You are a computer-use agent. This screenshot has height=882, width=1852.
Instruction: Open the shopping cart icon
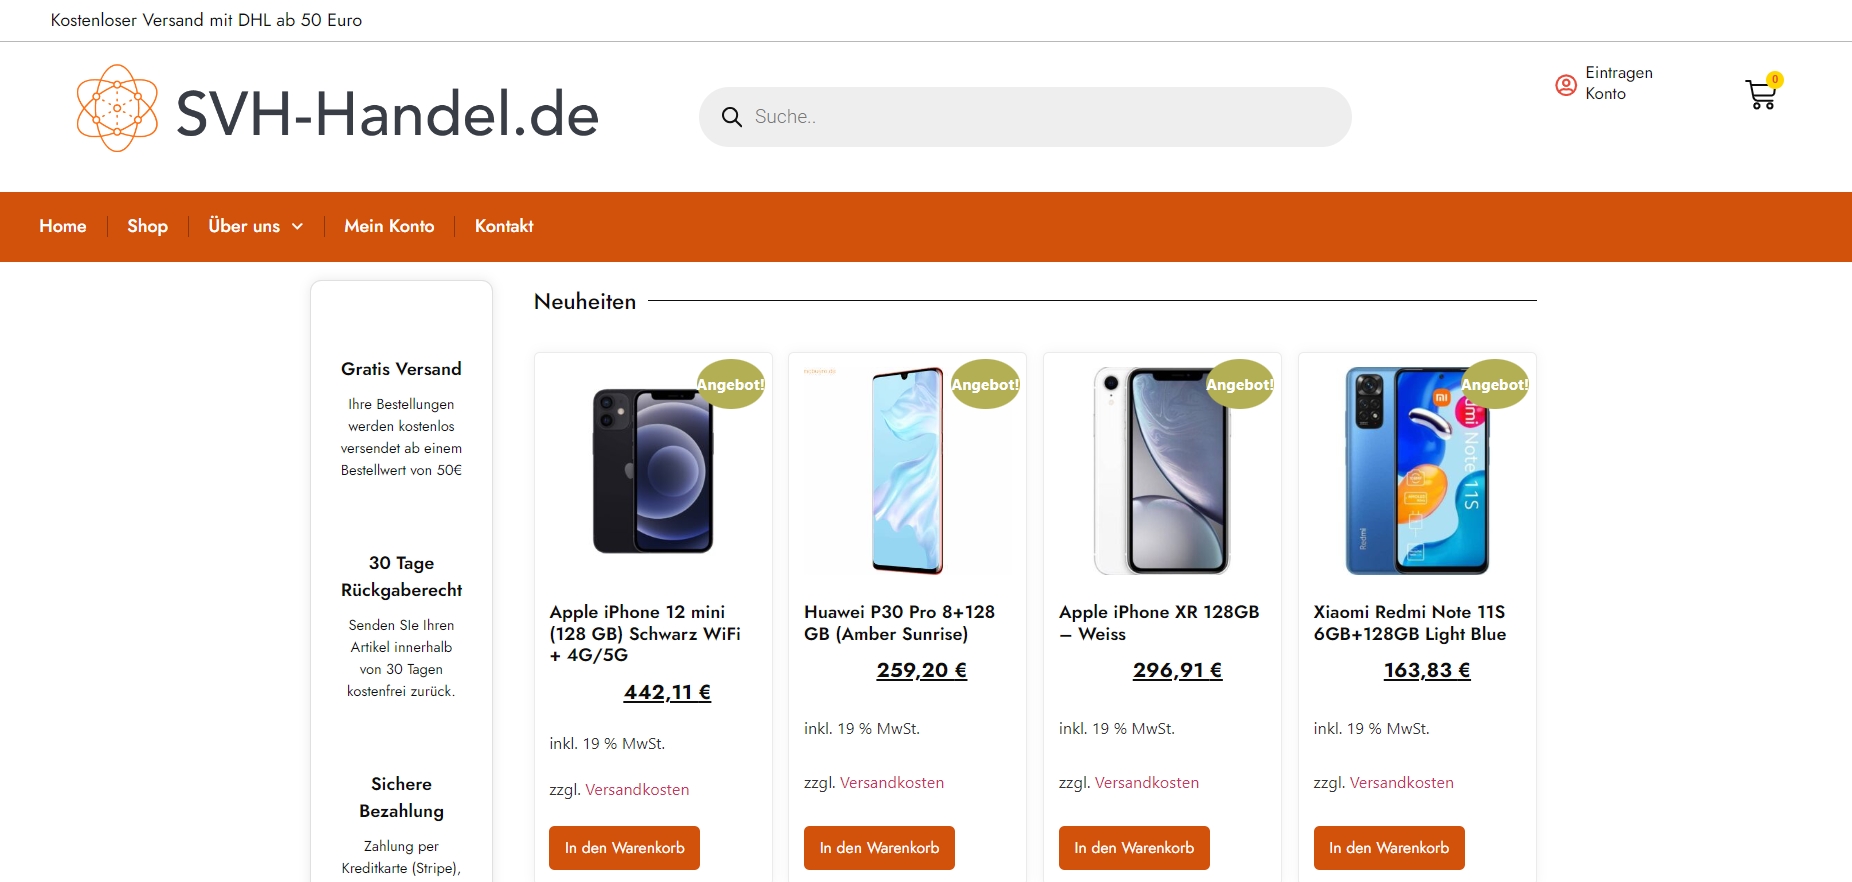click(x=1761, y=94)
